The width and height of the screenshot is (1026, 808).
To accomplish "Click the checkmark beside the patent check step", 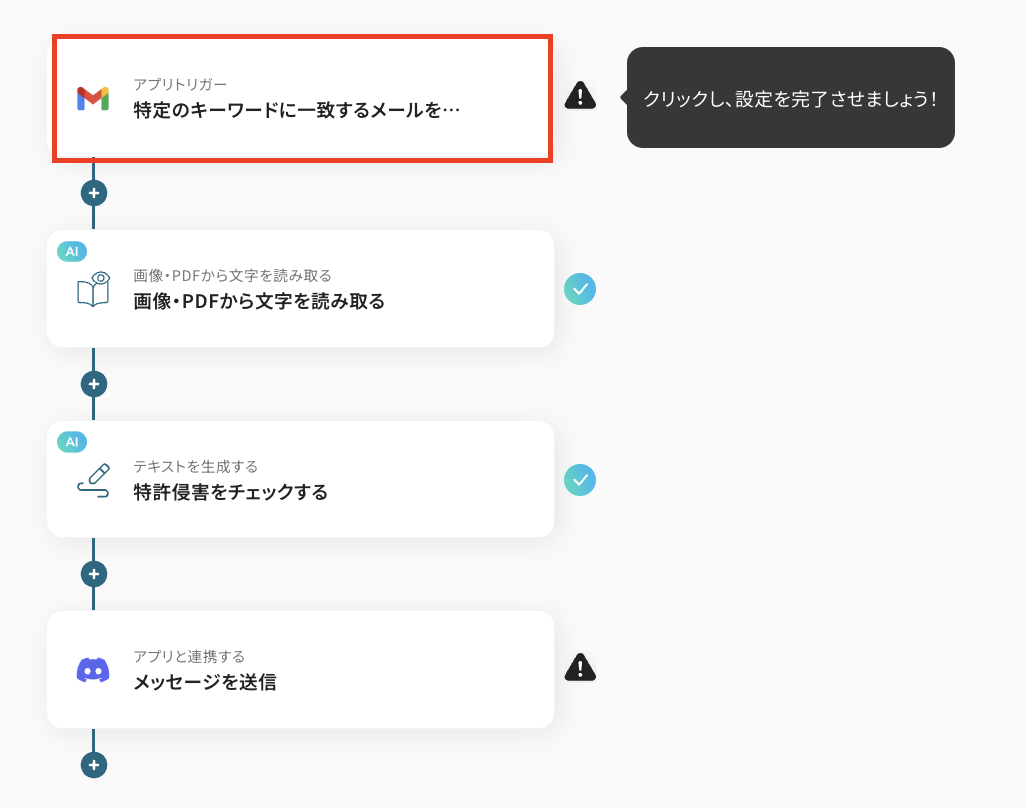I will tap(580, 480).
